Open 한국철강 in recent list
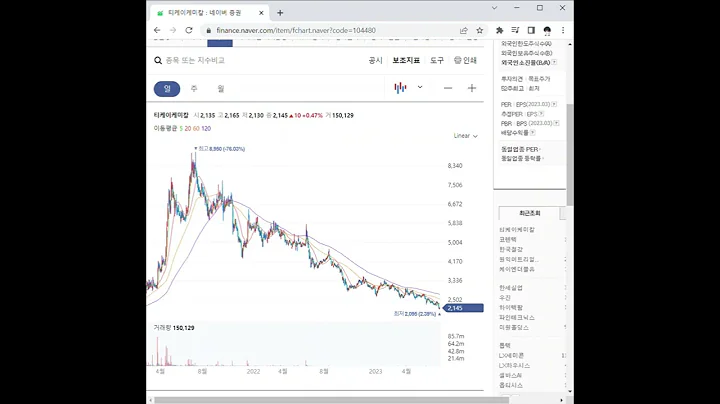Screen dimensions: 720x404 pos(511,250)
